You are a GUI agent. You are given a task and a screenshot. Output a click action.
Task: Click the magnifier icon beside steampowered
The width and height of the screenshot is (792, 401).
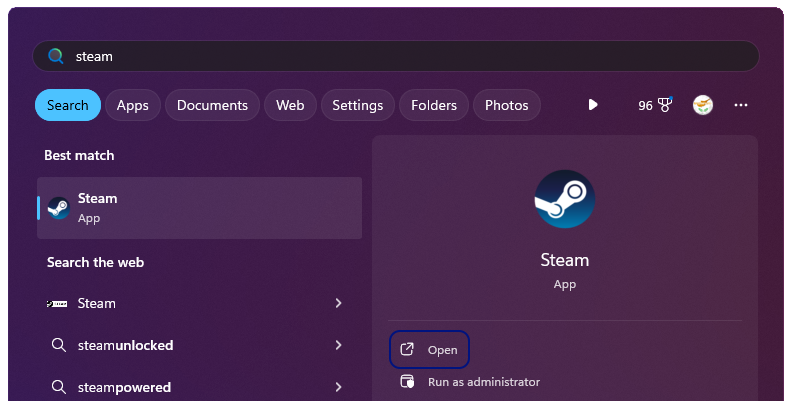(x=59, y=387)
